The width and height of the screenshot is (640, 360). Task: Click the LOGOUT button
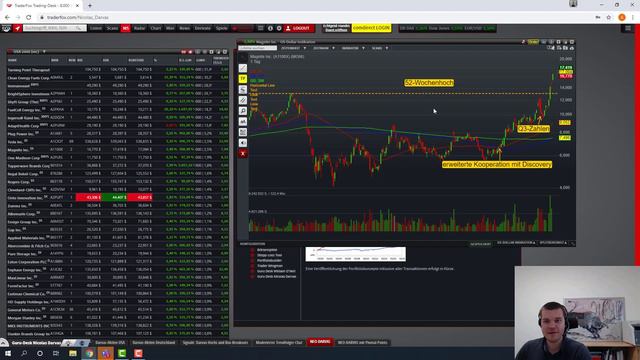click(299, 28)
